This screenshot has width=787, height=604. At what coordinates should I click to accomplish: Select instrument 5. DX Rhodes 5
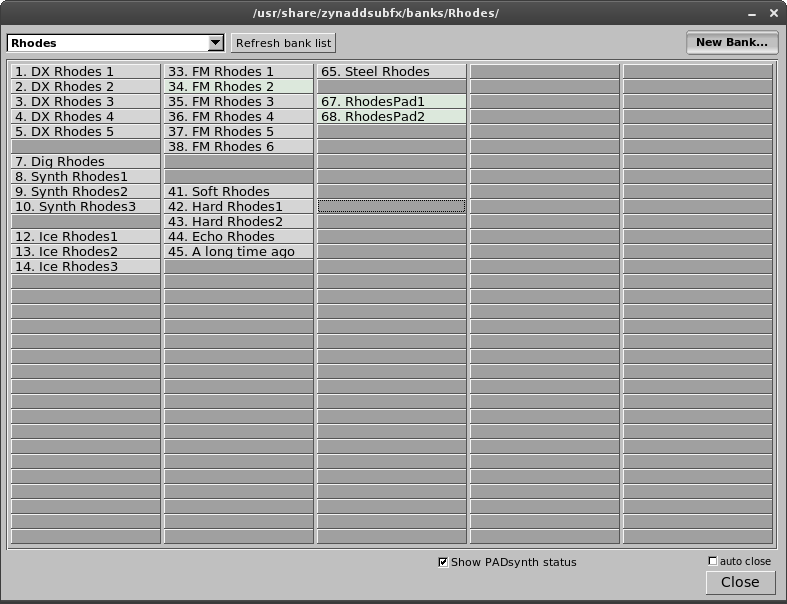(85, 132)
